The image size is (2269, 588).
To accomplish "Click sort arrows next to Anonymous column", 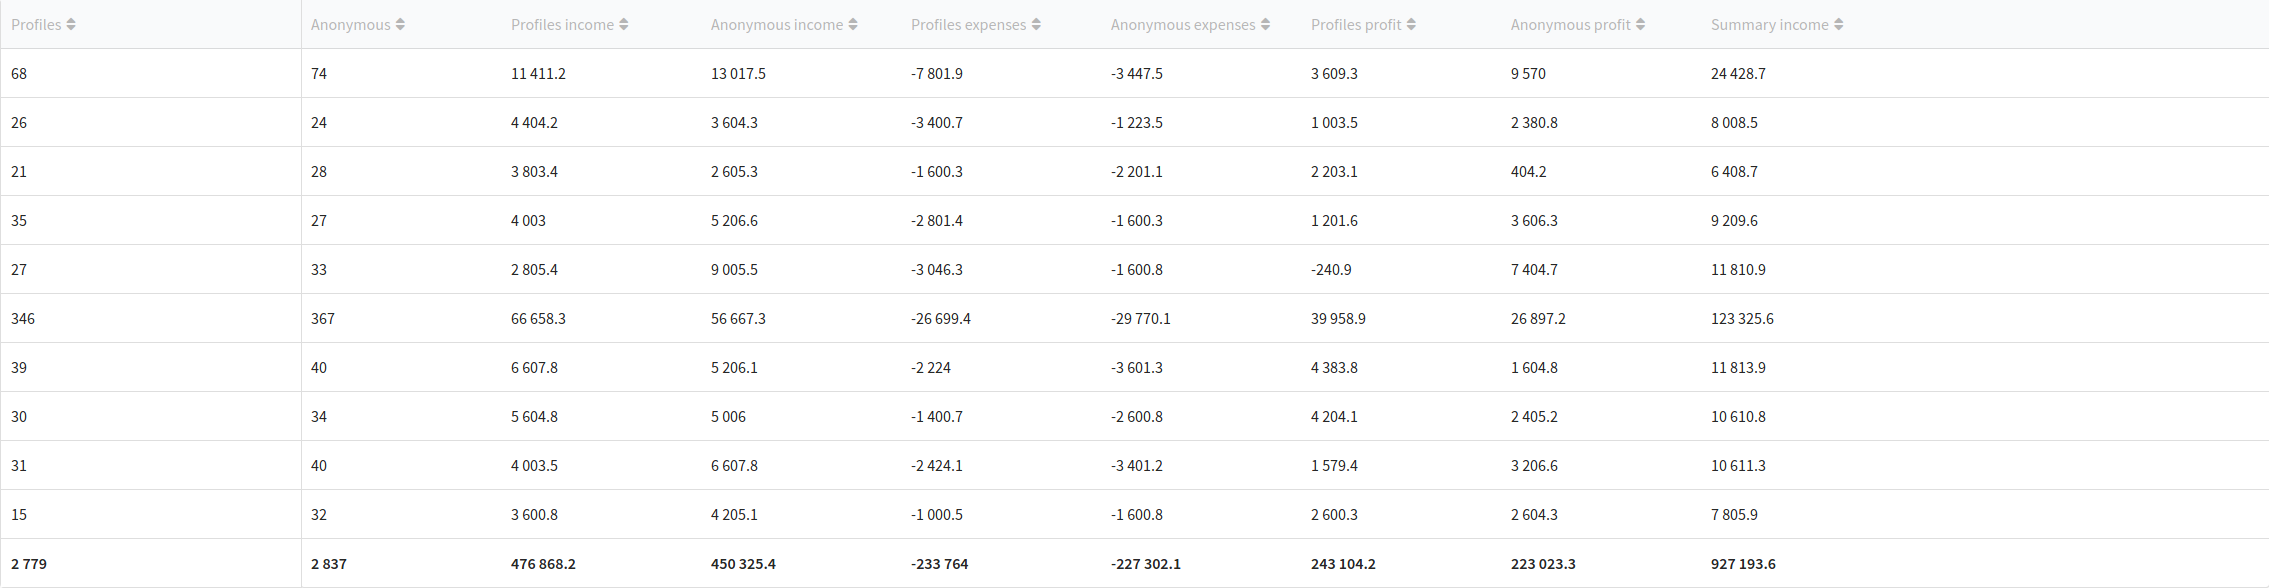I will [x=400, y=25].
